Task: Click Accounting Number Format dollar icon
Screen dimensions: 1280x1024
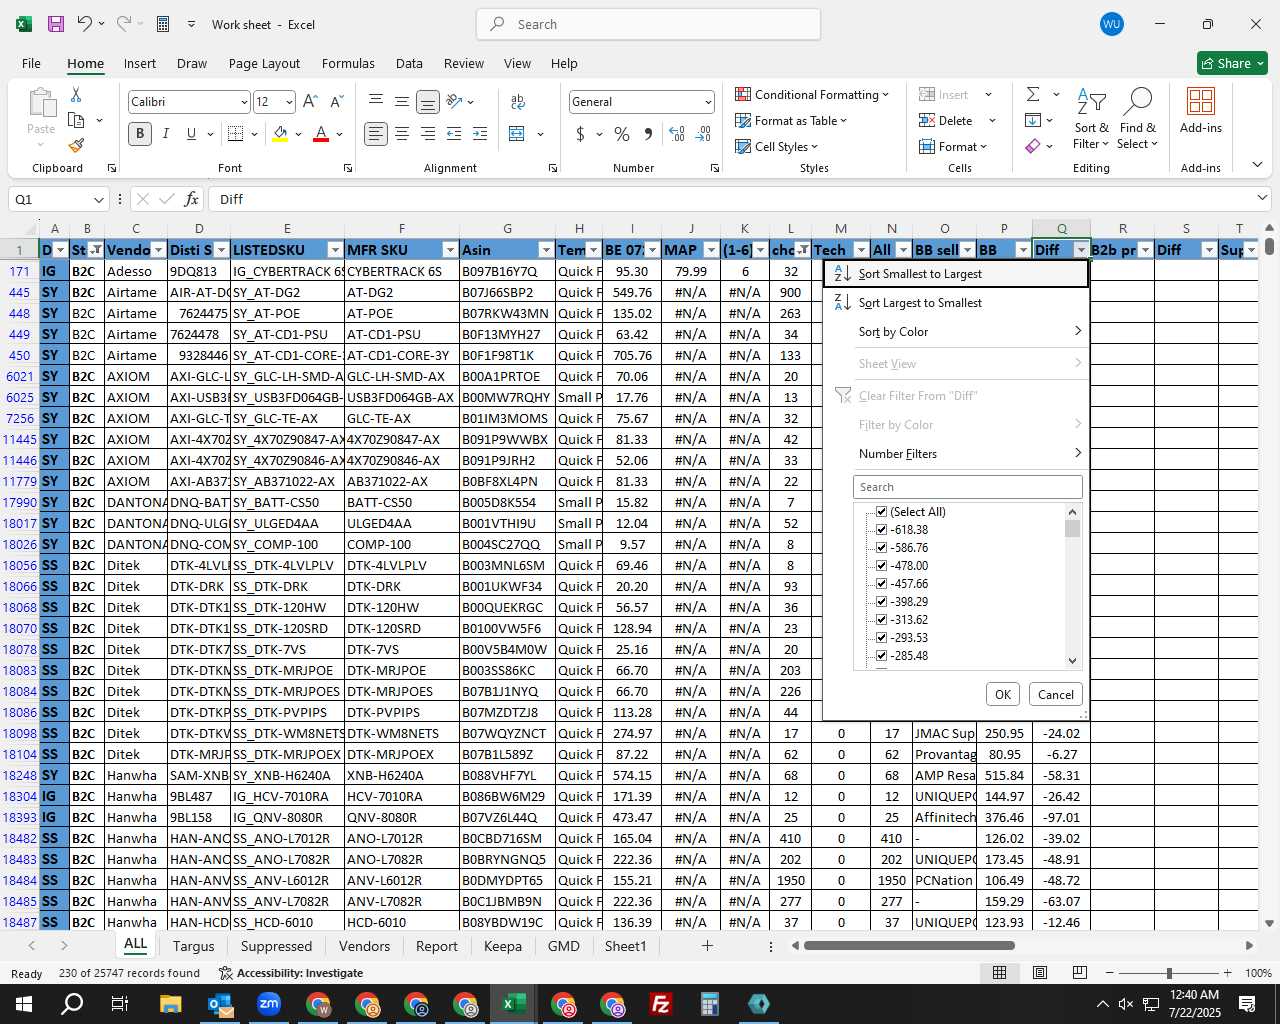Action: coord(581,133)
